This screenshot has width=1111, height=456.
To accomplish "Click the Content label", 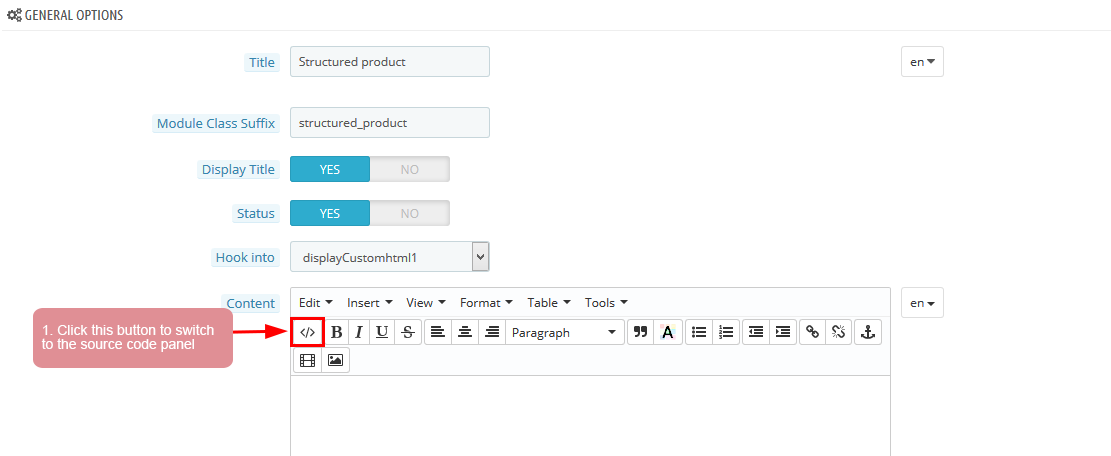I will [250, 303].
